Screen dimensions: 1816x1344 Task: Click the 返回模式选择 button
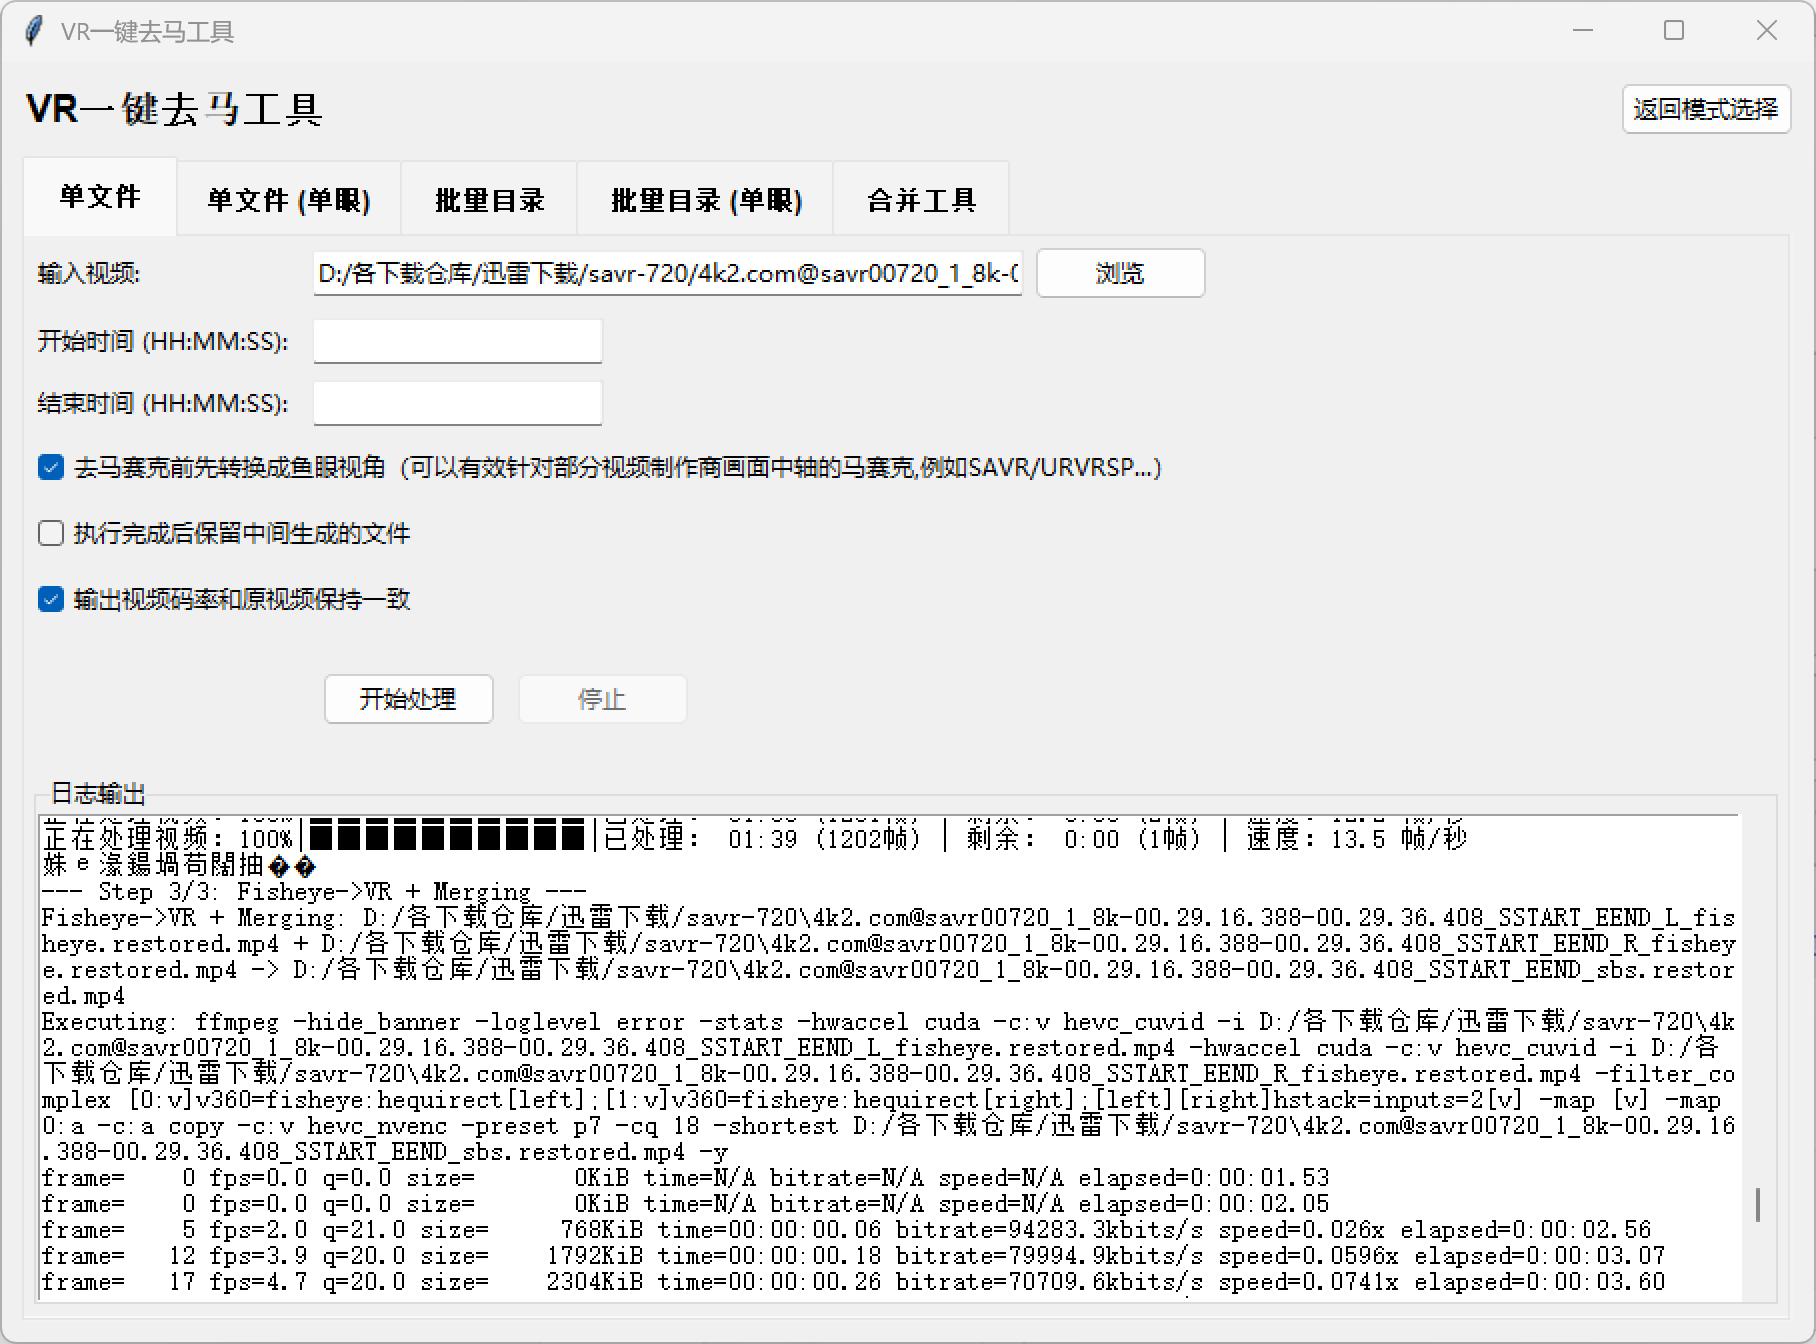(x=1706, y=109)
